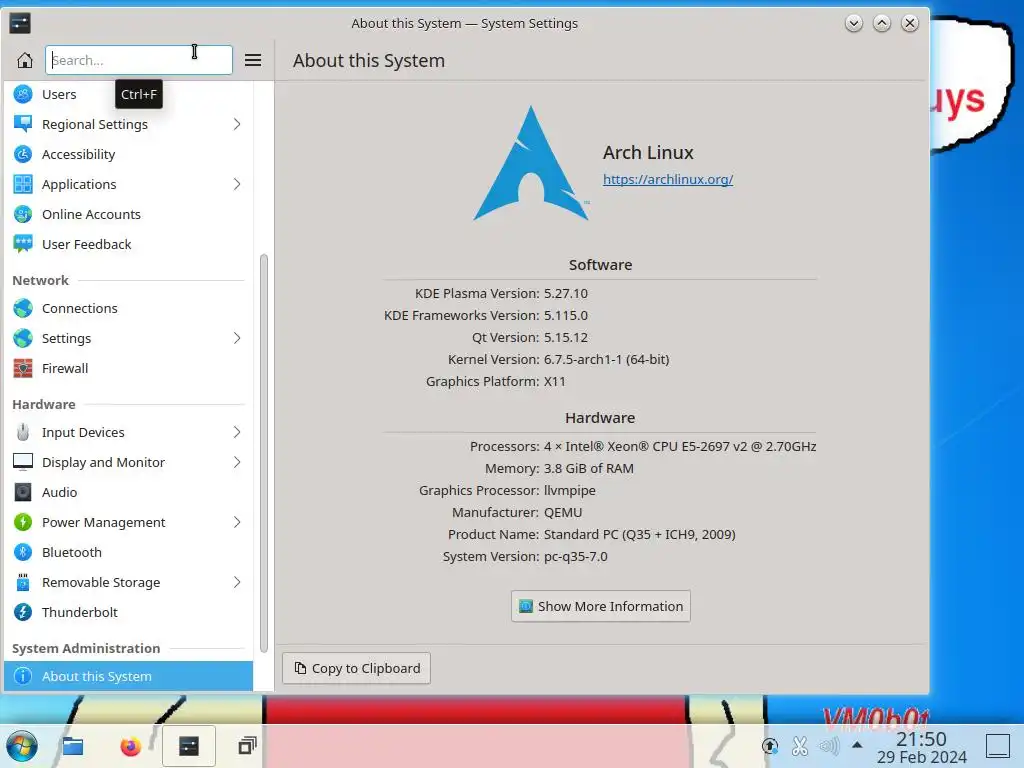Open the Thunderbolt entry
The image size is (1024, 768).
(x=128, y=613)
